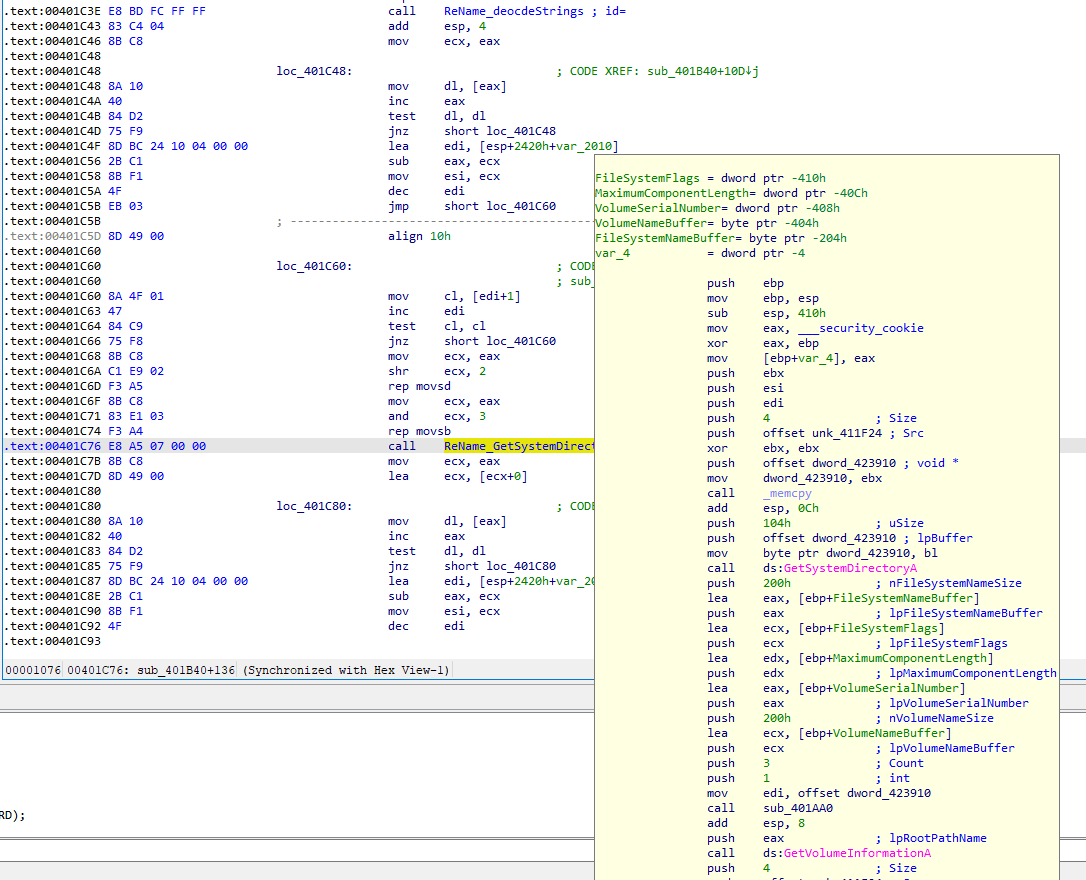
Task: Click '[ebp+VolumeSerialNumber]' lea operand
Action: [882, 688]
